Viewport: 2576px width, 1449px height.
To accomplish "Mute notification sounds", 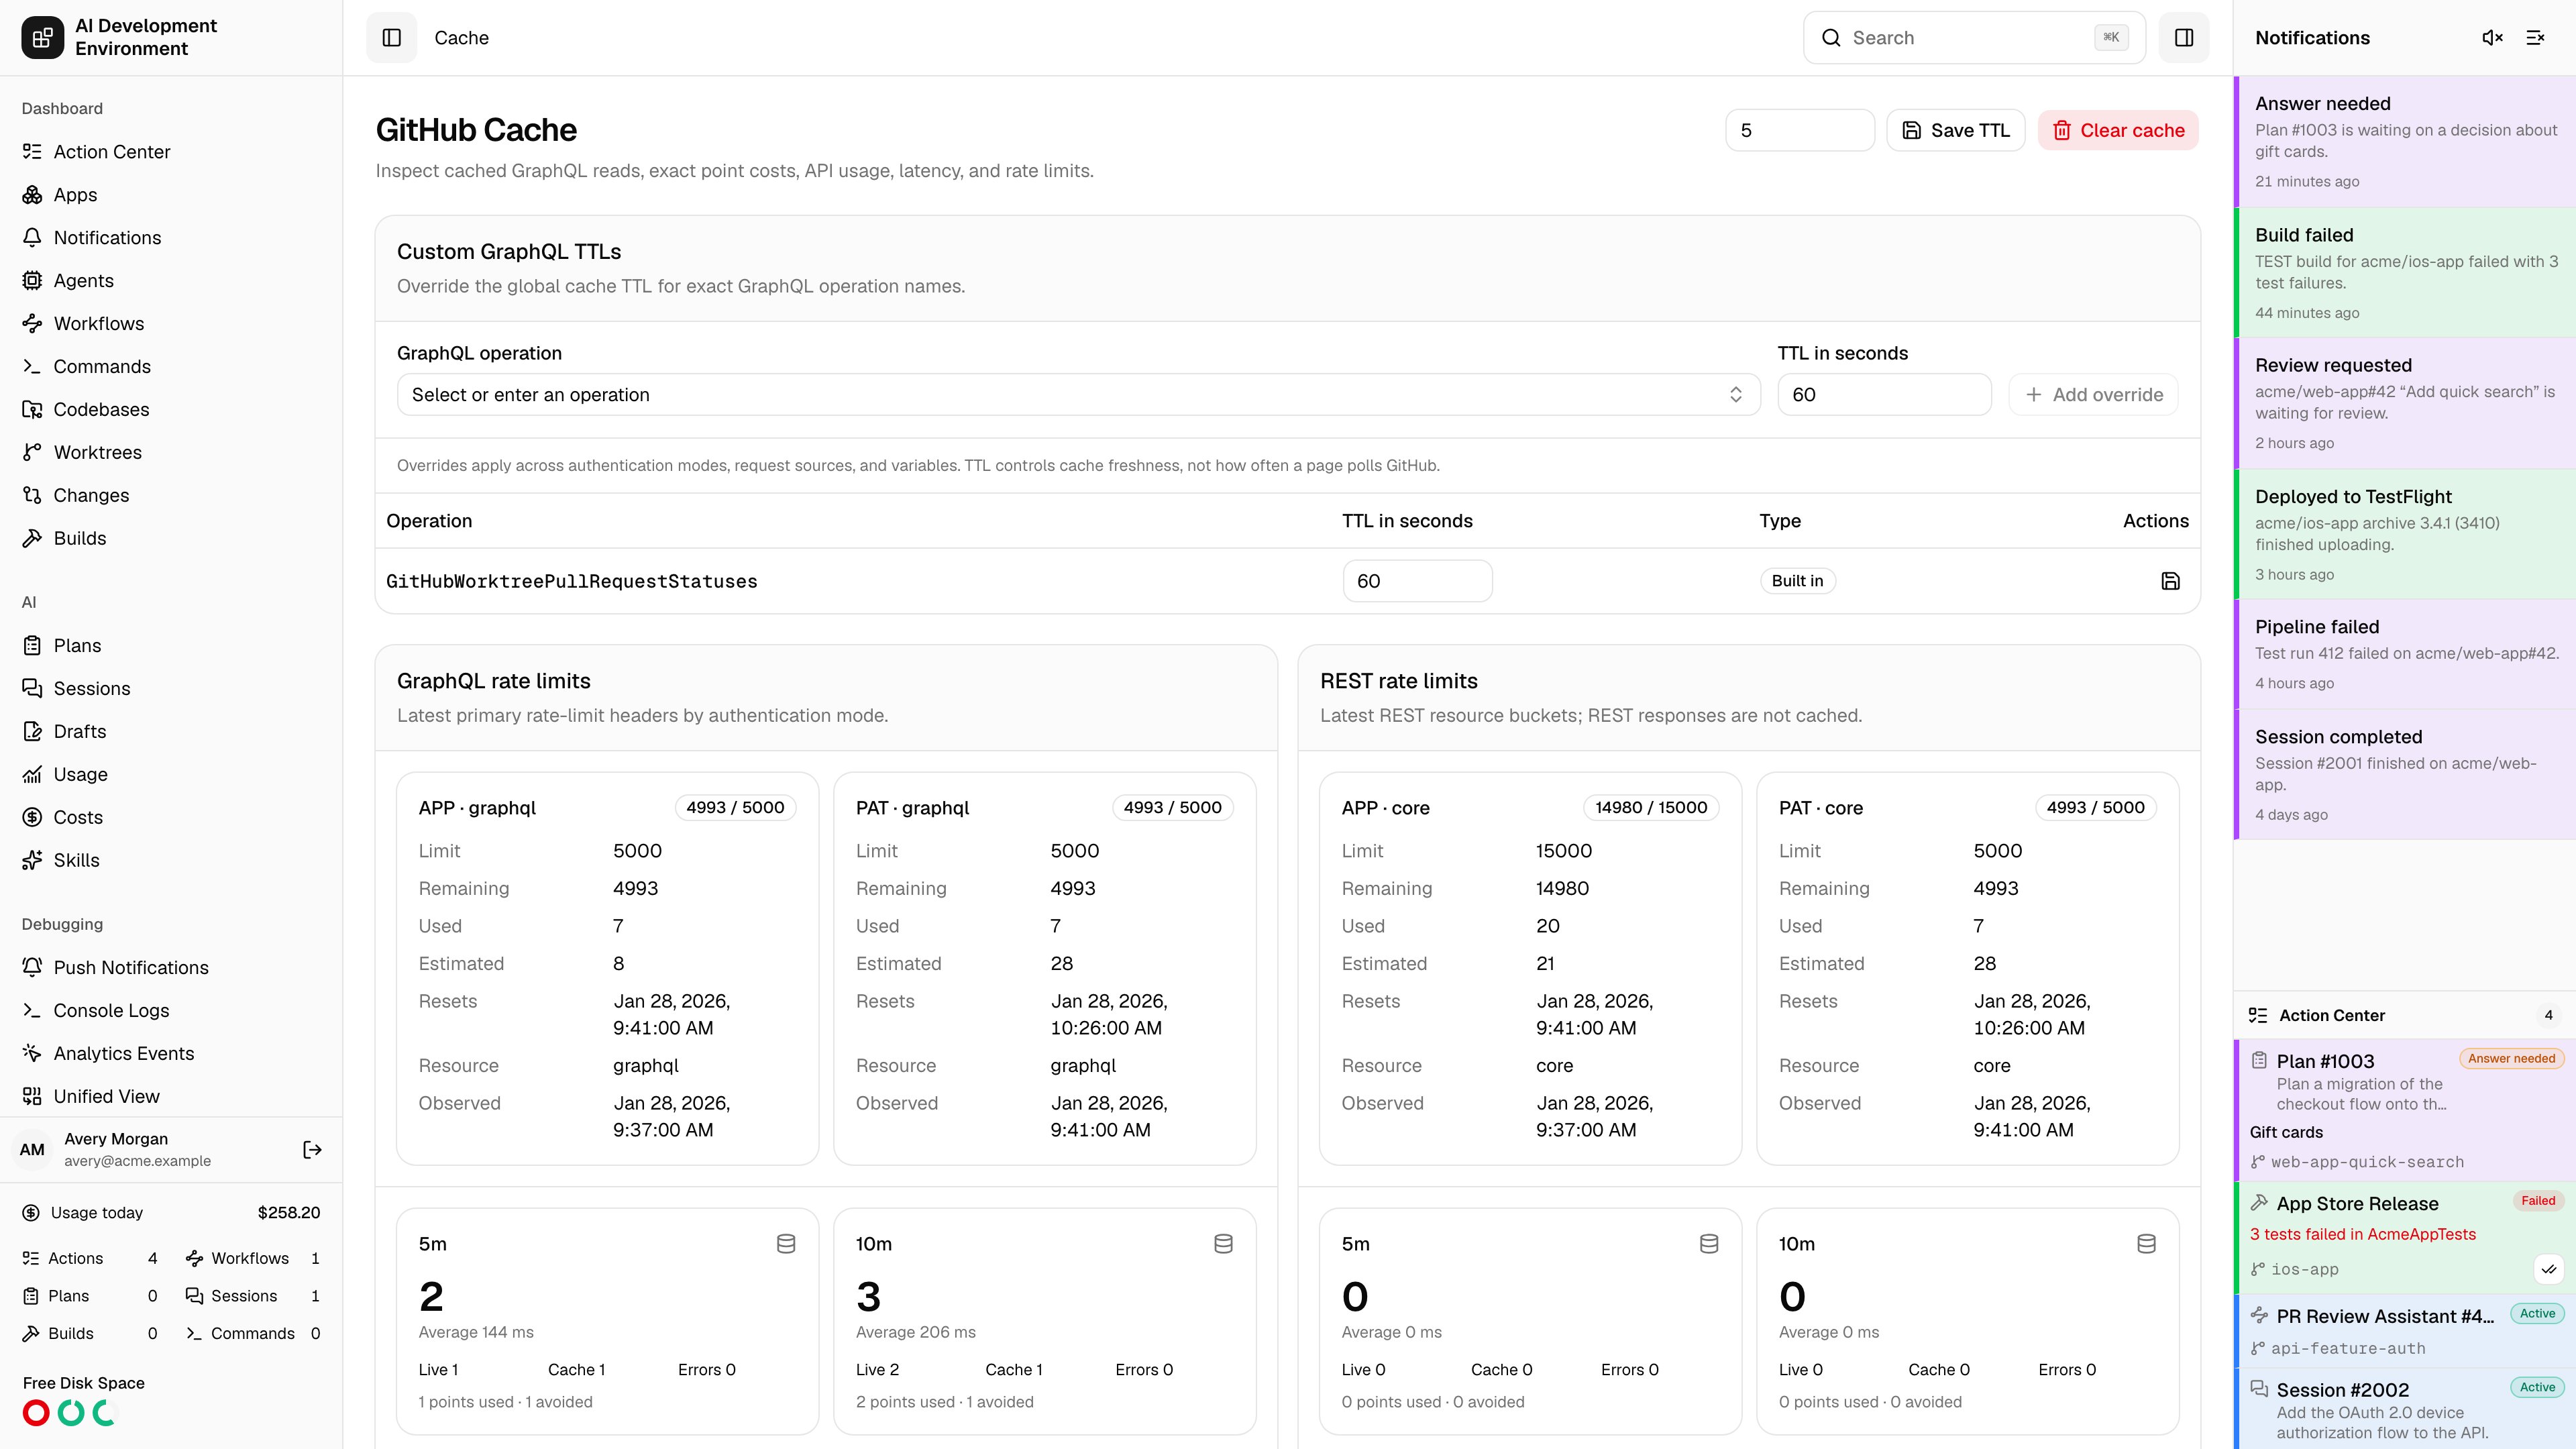I will (2492, 38).
